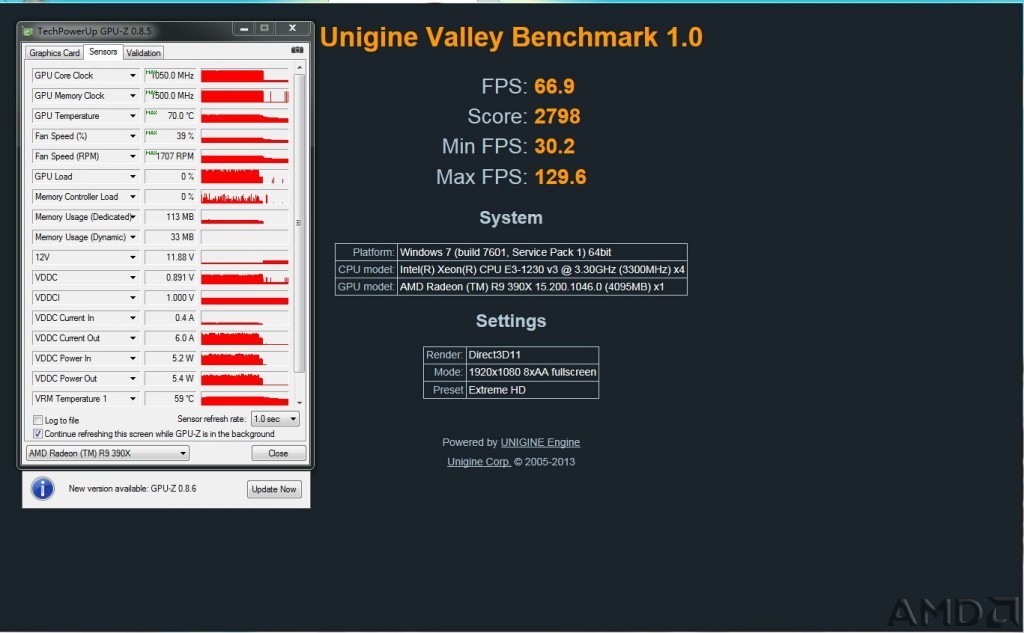Open the GPU Memory Clock sensor dropdown
Screen dimensions: 1024x633
[x=133, y=96]
